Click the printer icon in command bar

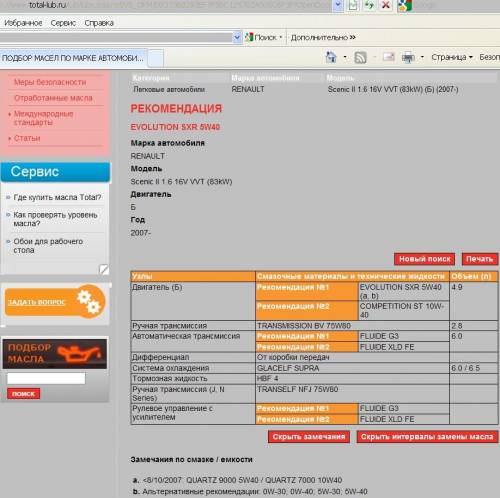tap(408, 58)
